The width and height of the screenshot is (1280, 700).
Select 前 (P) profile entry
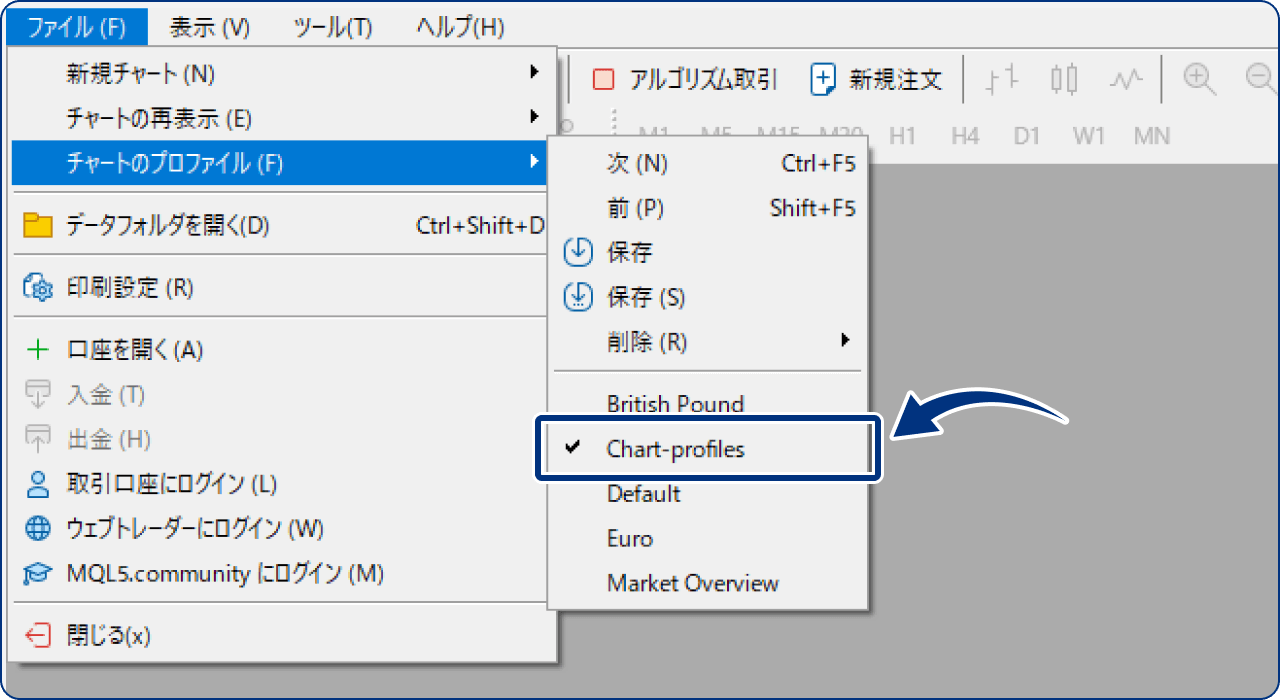click(x=709, y=208)
